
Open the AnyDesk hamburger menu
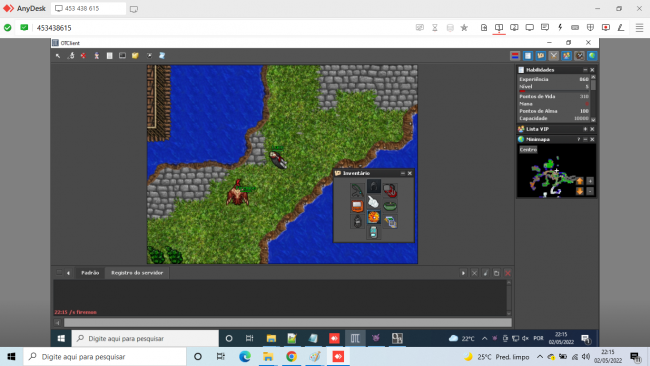639,27
